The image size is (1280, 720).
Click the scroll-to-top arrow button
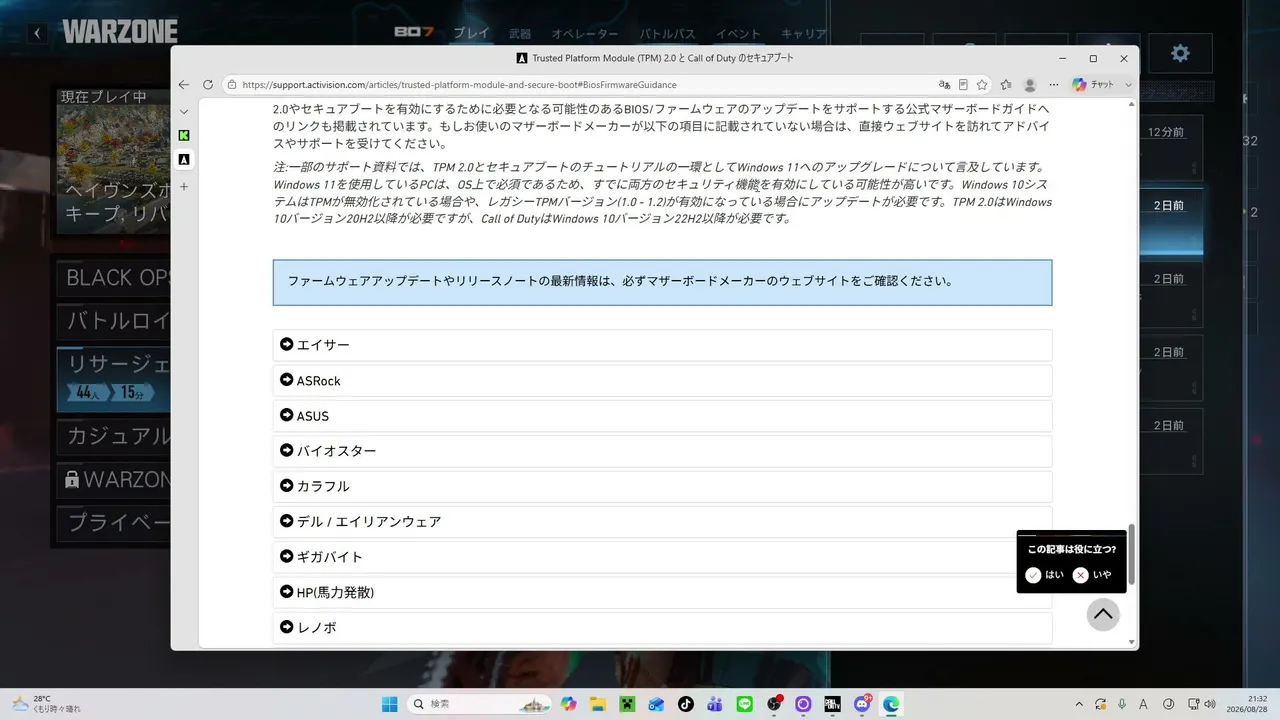click(x=1103, y=614)
